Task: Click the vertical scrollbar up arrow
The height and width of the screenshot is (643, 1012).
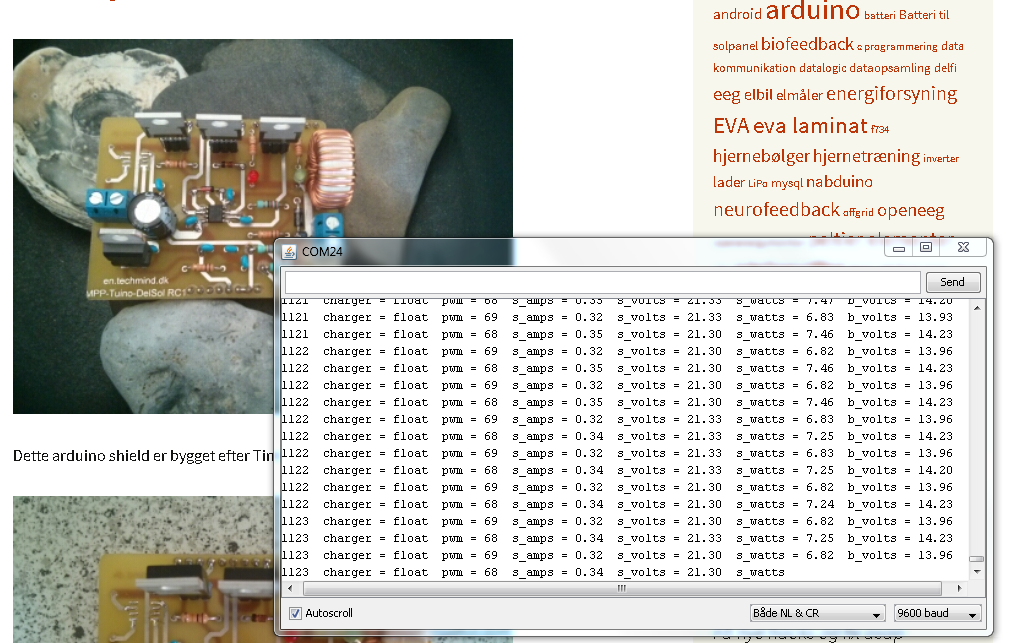Action: (x=977, y=309)
